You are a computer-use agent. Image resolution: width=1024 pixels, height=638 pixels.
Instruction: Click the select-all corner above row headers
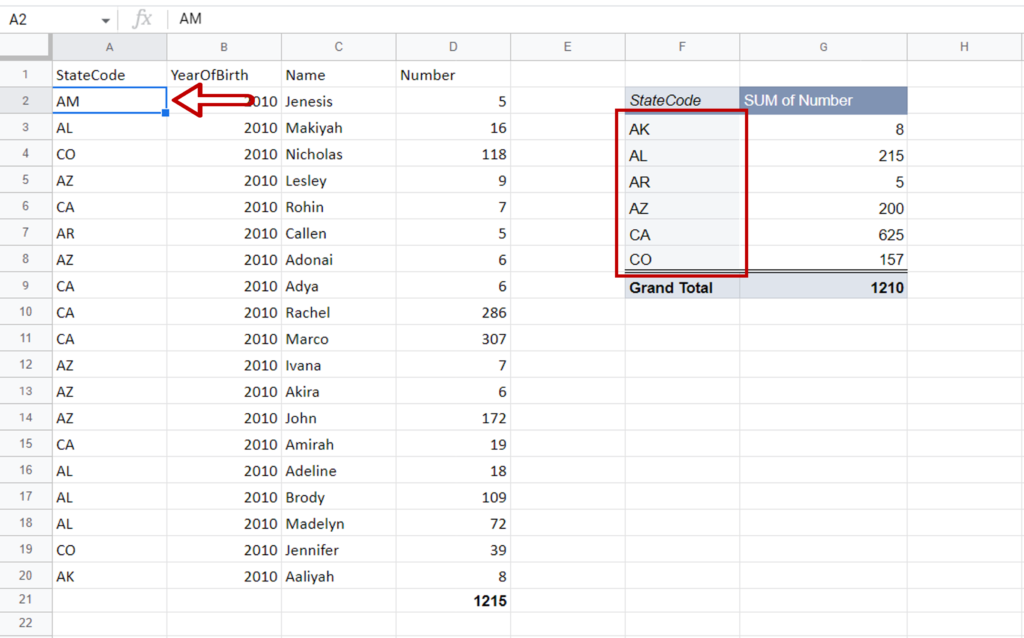click(25, 46)
